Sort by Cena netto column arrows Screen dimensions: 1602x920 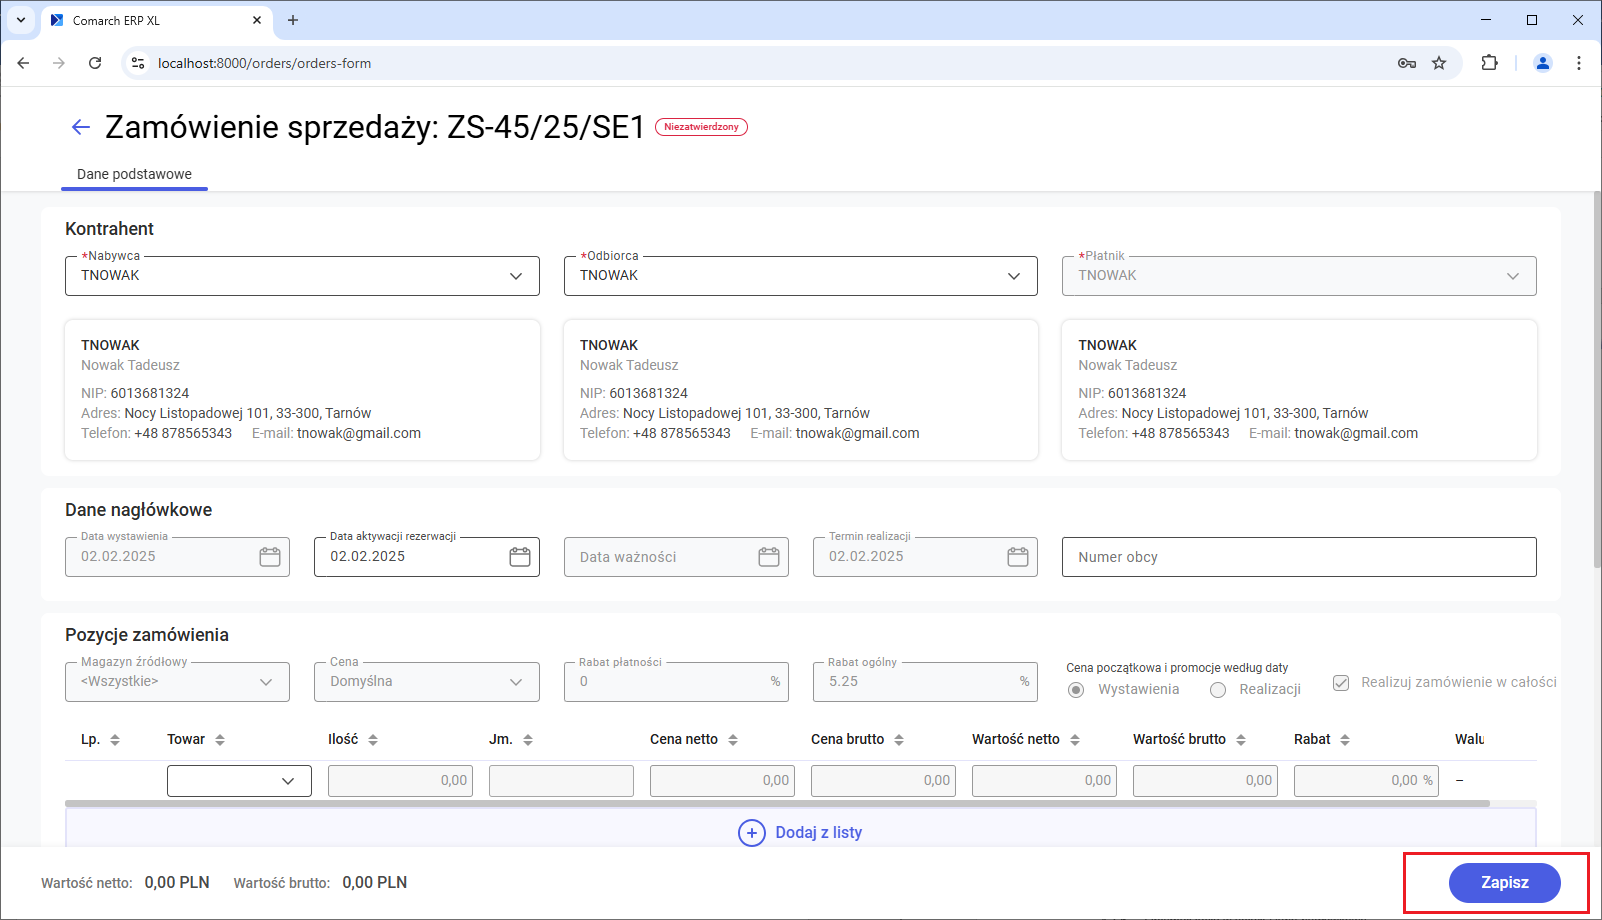tap(733, 740)
